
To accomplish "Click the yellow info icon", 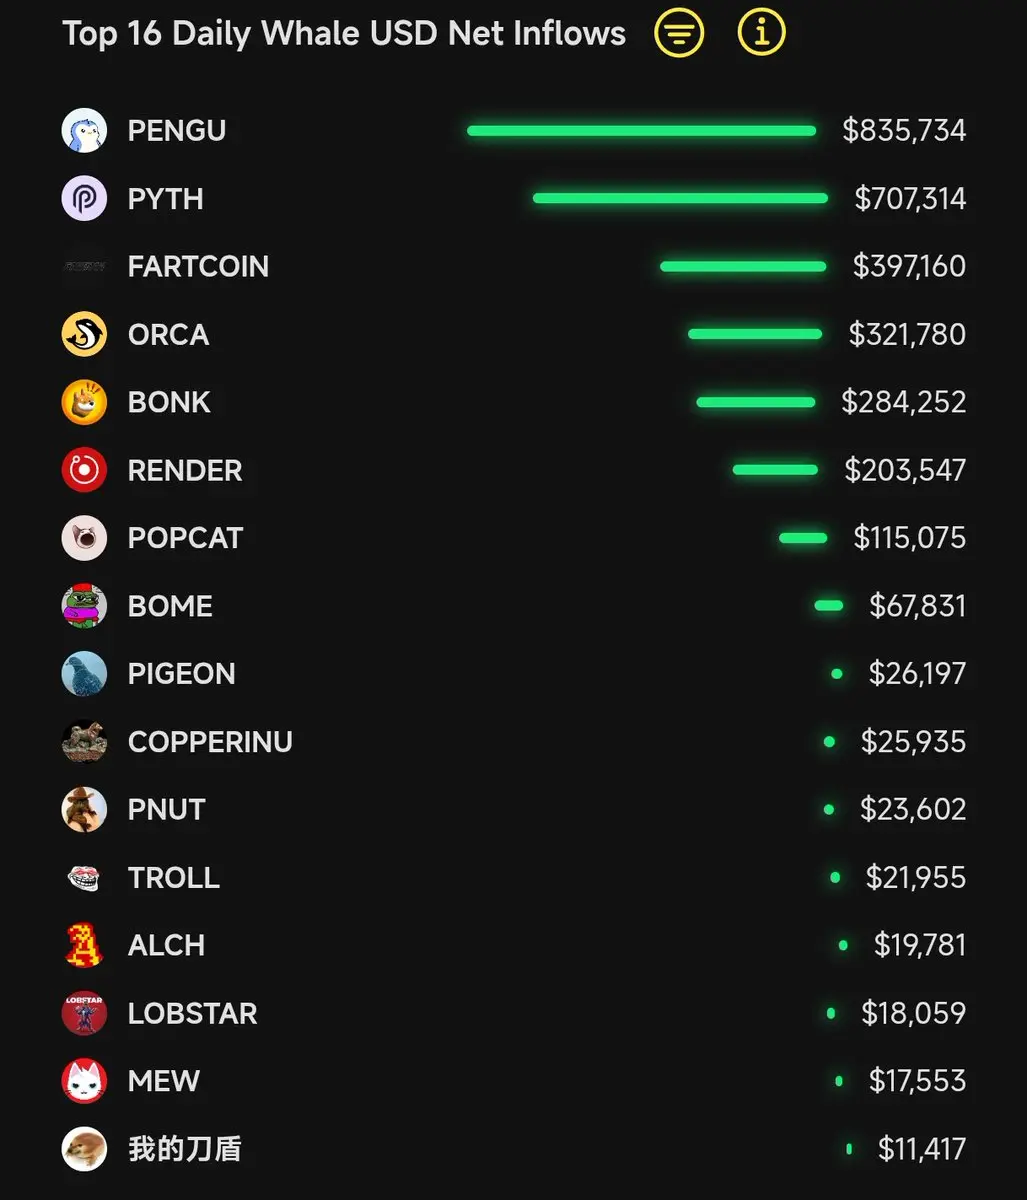I will click(761, 33).
